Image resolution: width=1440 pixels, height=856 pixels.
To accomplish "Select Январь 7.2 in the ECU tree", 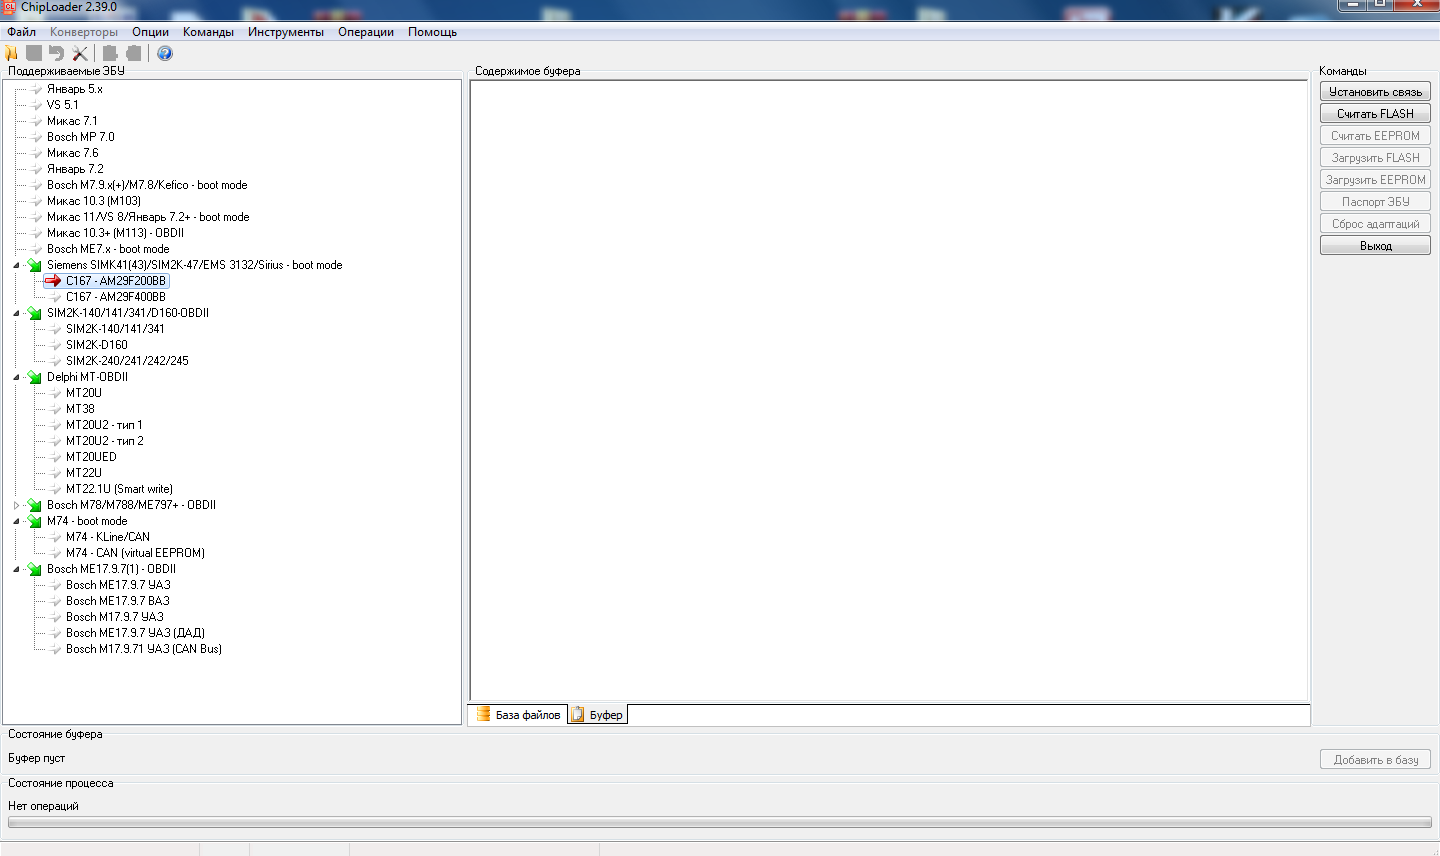I will click(75, 169).
